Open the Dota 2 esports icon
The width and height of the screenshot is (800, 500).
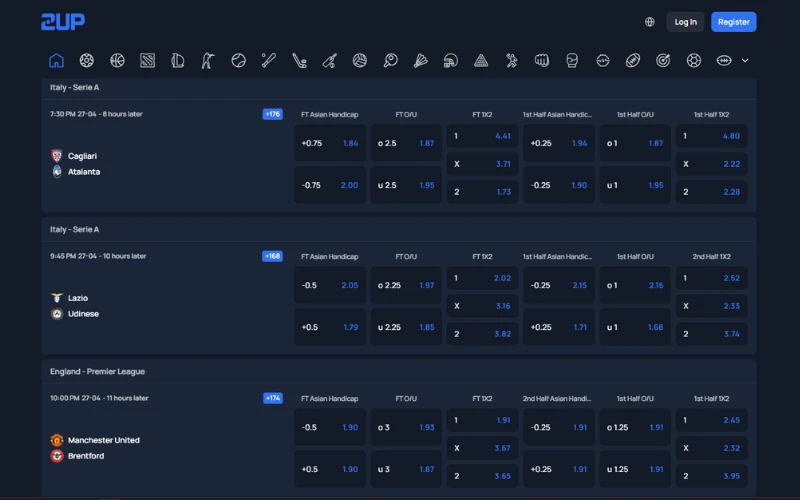pos(147,60)
